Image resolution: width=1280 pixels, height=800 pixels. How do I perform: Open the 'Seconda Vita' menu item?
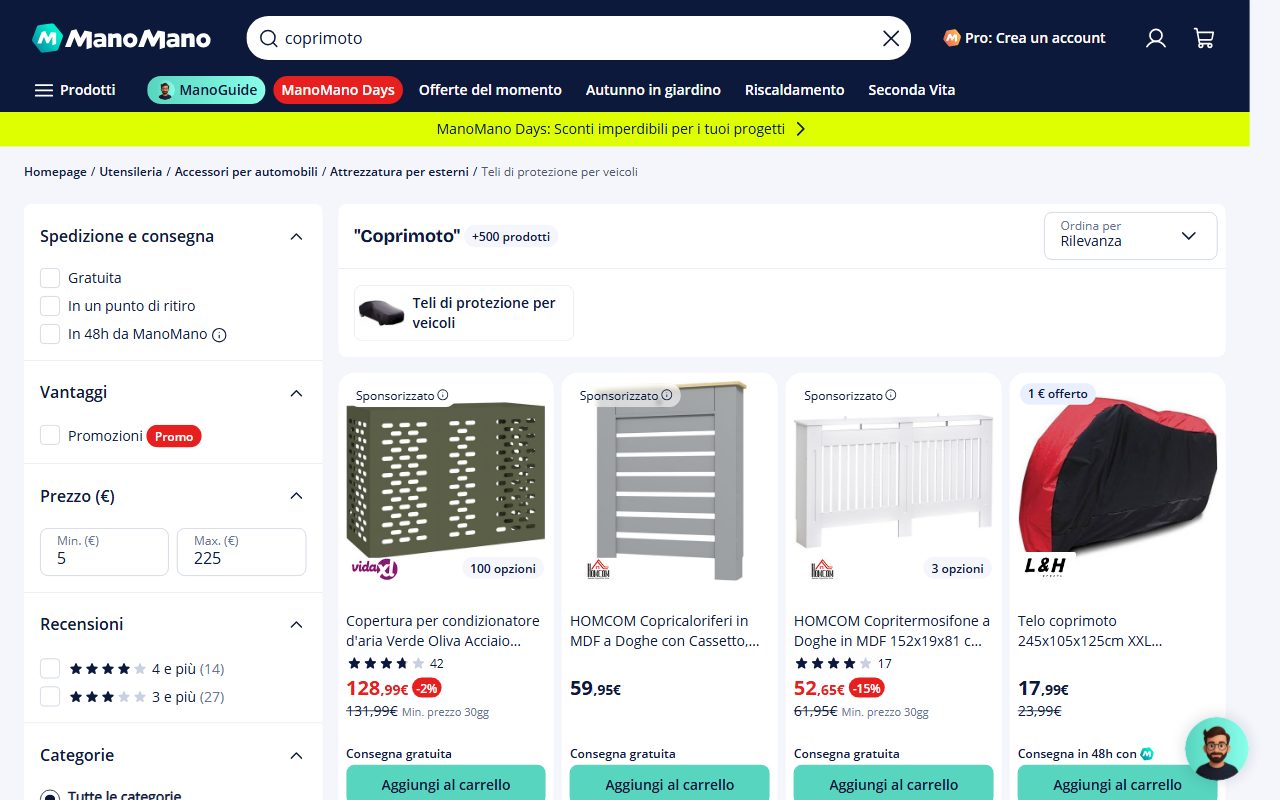coord(912,90)
